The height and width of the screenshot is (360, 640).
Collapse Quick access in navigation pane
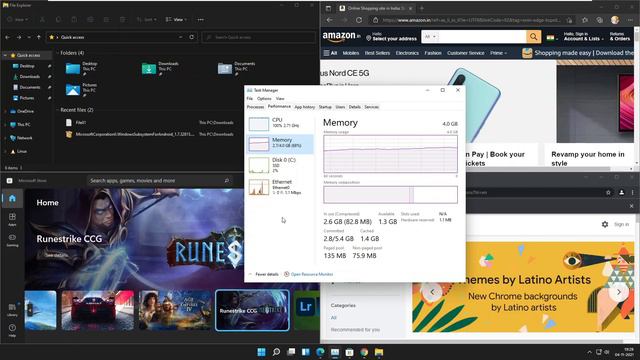point(5,55)
